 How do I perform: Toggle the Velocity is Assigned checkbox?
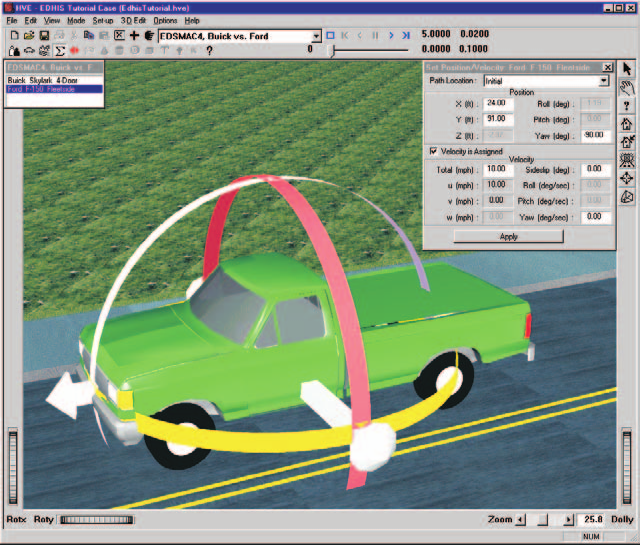click(x=433, y=151)
